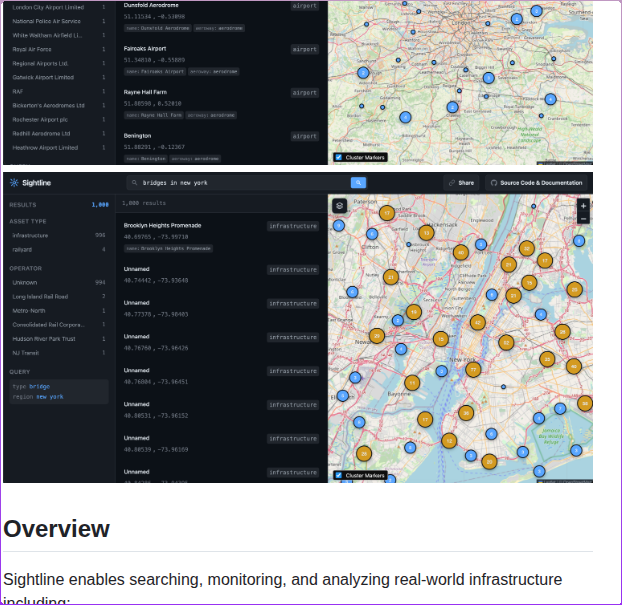
Task: Click the Sightline snowflake logo icon
Action: 14,182
